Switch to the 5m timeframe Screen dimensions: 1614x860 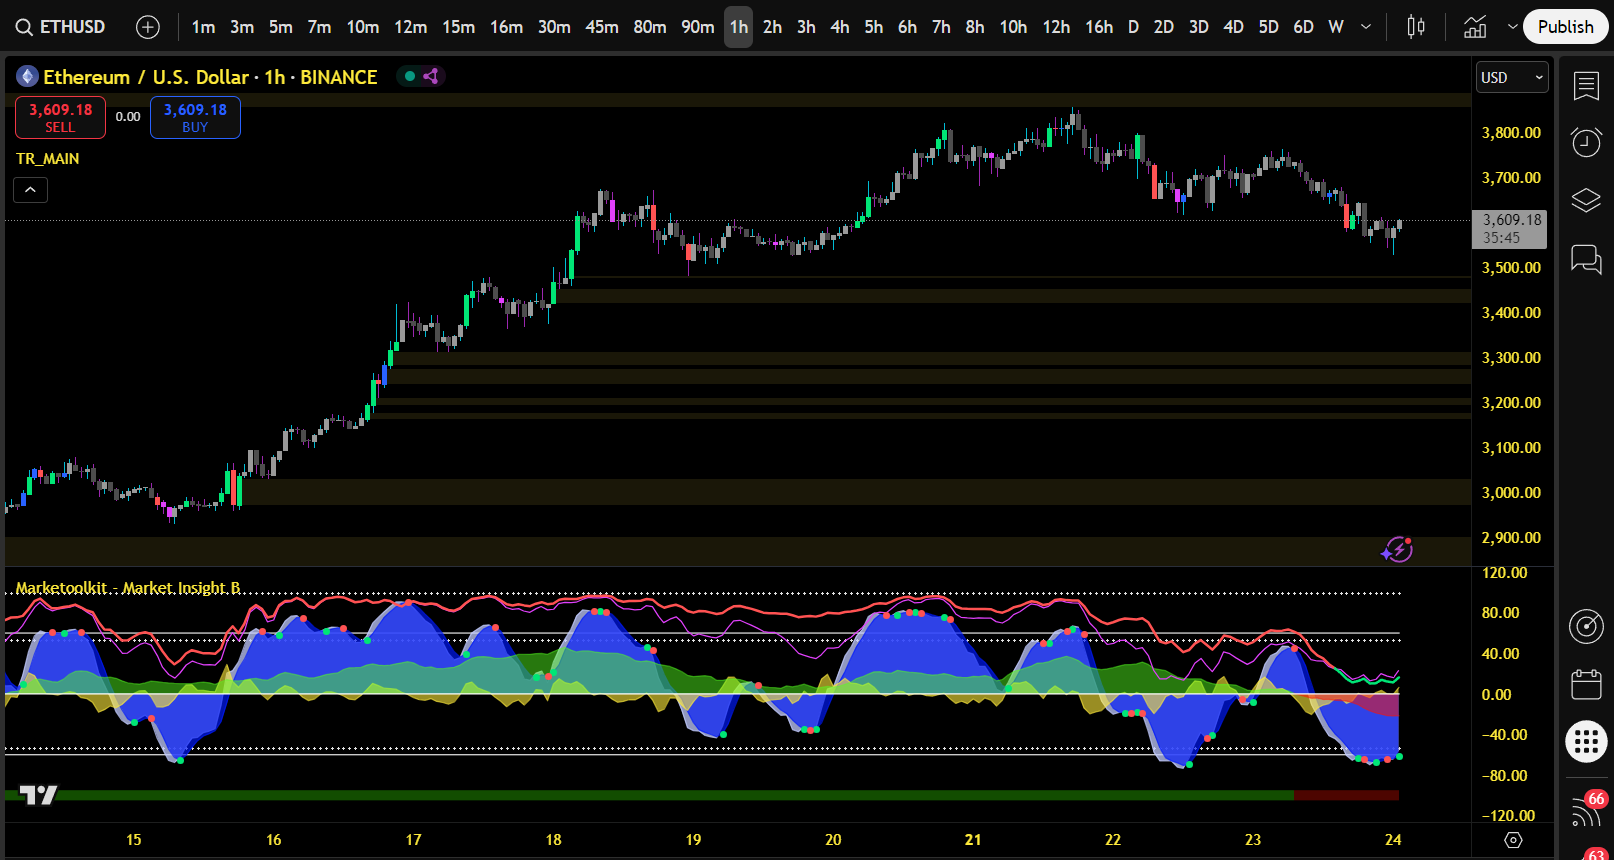280,27
